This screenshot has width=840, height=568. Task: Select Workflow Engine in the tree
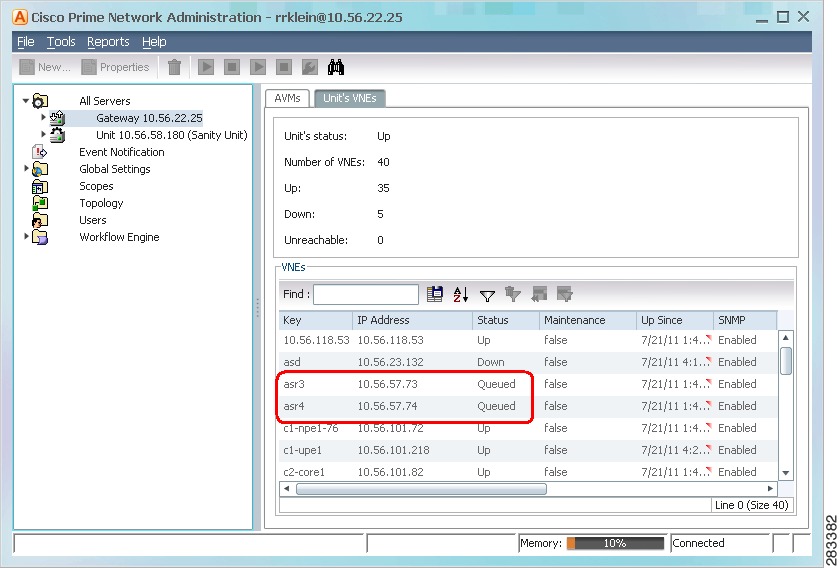[119, 237]
